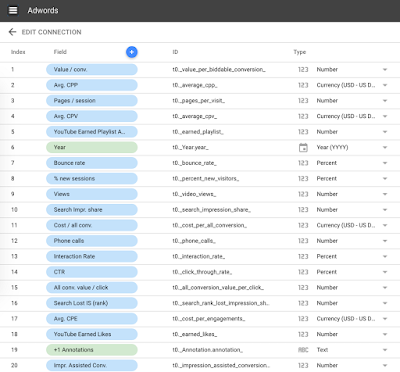Click the 123 type icon for Views
The image size is (400, 372).
pyautogui.click(x=303, y=194)
